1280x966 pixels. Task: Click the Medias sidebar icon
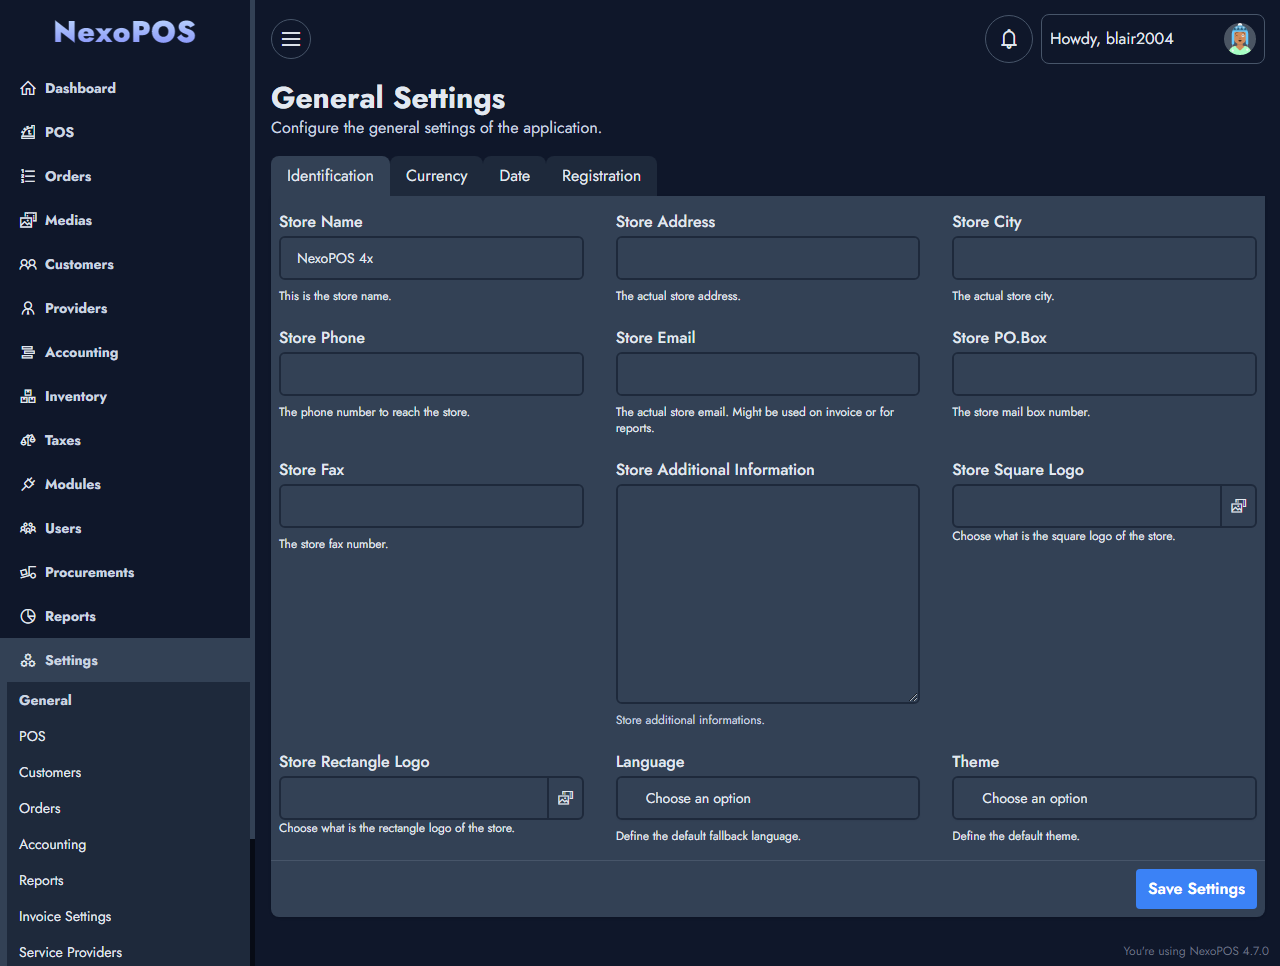coord(28,220)
